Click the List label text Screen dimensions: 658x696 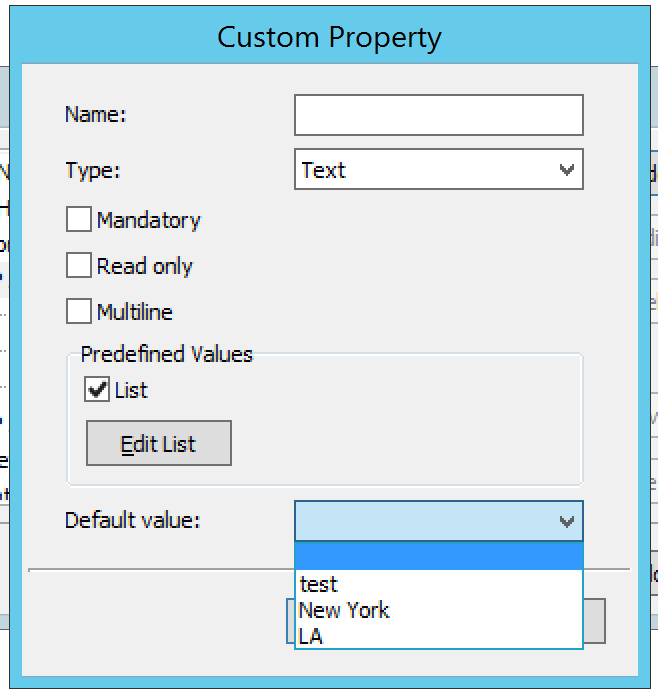click(131, 390)
